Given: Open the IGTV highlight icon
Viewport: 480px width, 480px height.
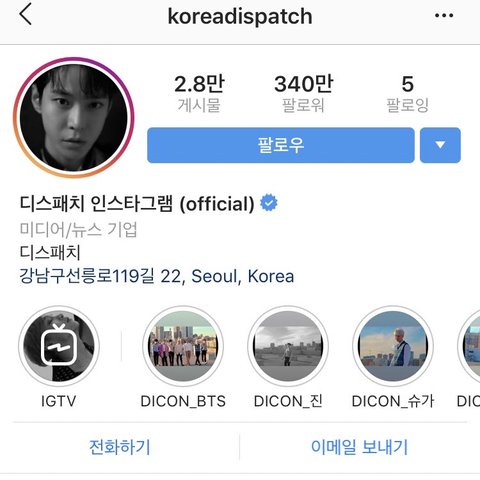Looking at the screenshot, I should pyautogui.click(x=59, y=346).
